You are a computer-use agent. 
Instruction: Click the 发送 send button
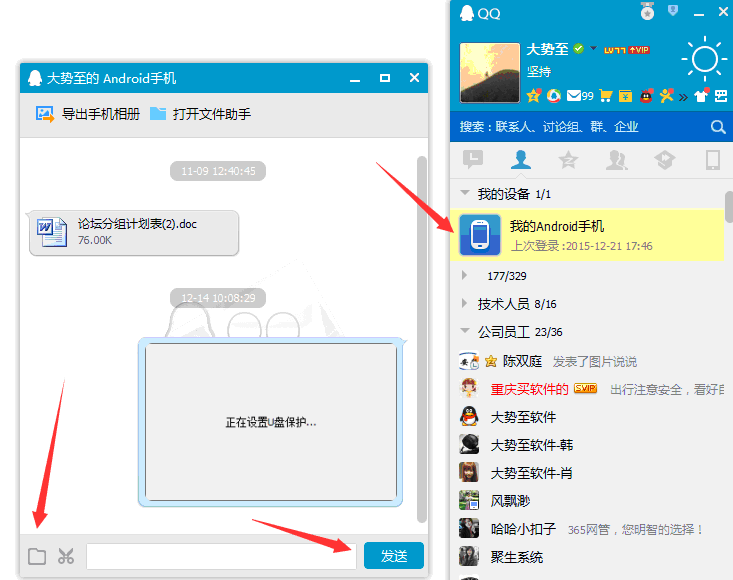click(394, 556)
